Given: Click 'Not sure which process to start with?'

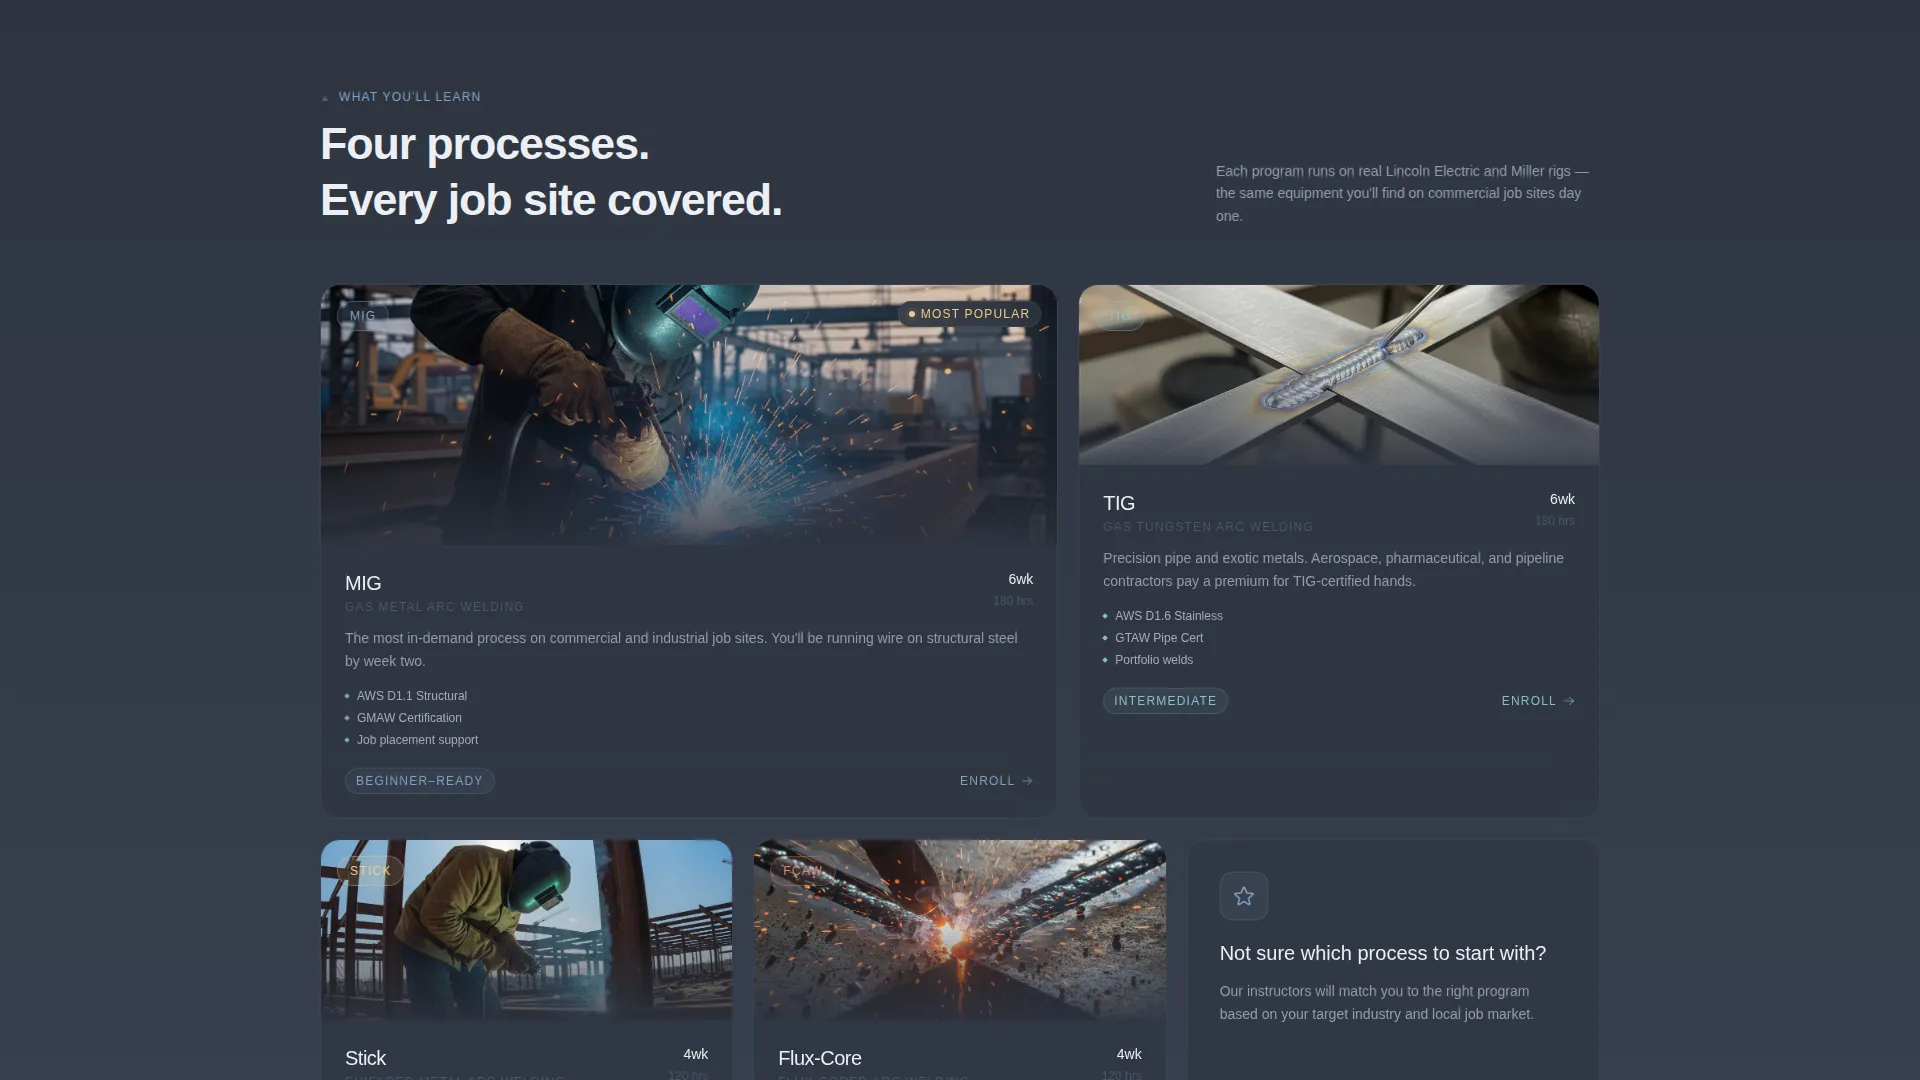Looking at the screenshot, I should pos(1382,954).
